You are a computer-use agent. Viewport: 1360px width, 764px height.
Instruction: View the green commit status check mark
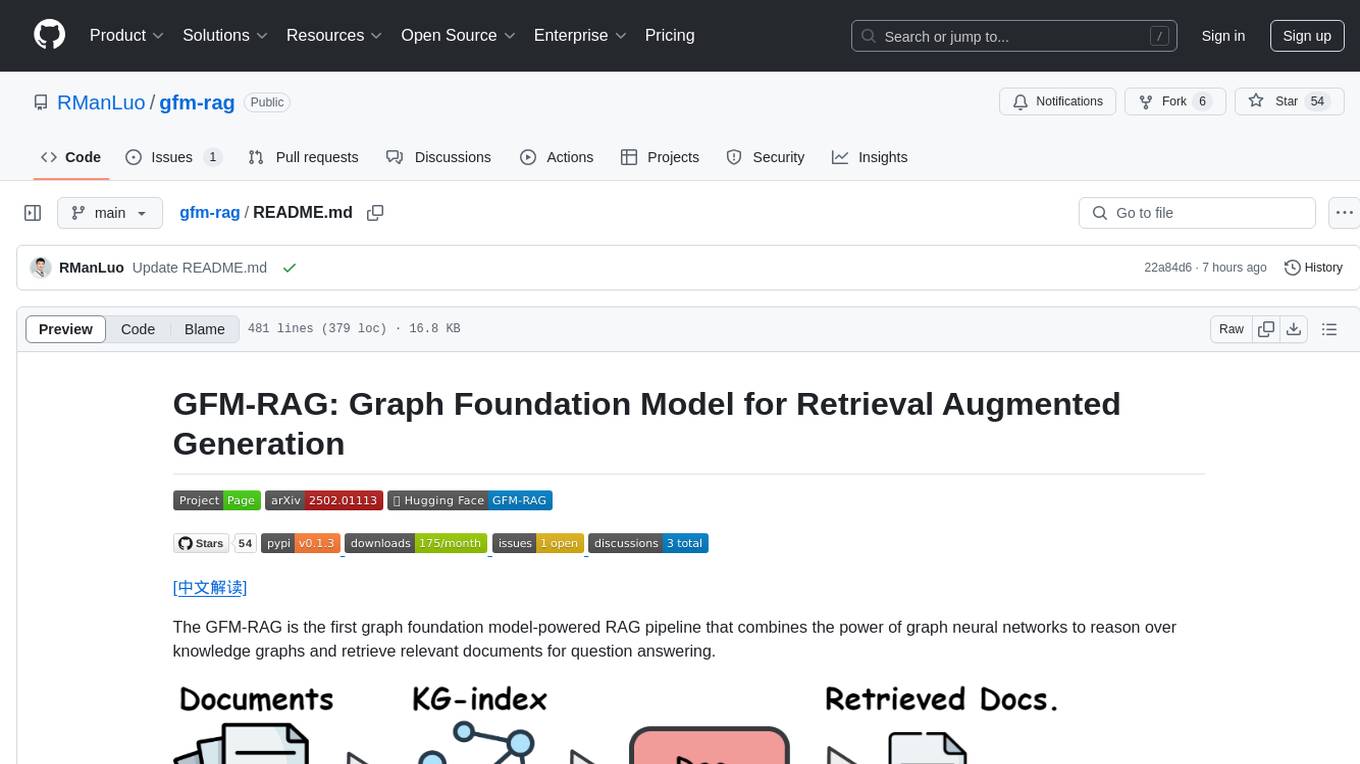[289, 267]
